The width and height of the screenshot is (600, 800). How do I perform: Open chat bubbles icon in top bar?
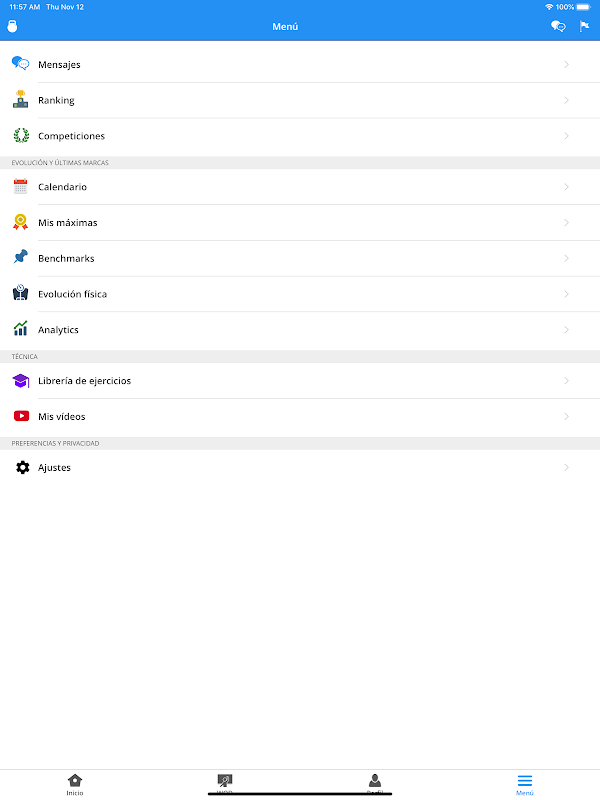click(x=558, y=26)
